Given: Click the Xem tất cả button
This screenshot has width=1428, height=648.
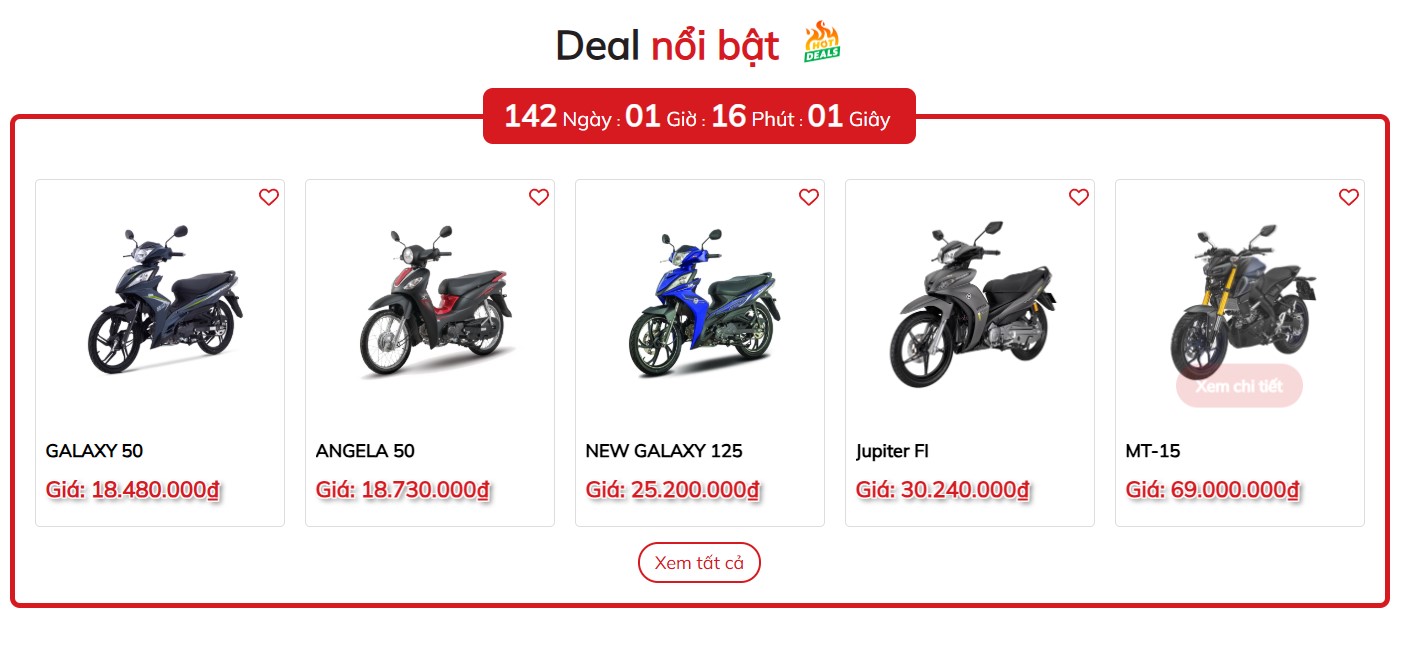Looking at the screenshot, I should (699, 563).
